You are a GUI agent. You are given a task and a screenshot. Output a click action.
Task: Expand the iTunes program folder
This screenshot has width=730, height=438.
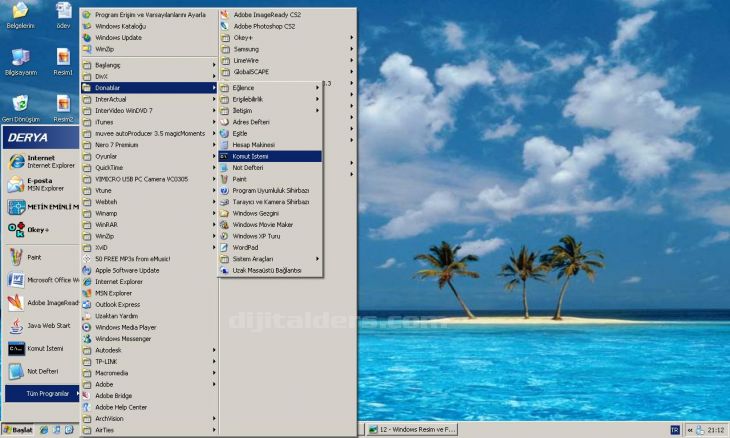(x=149, y=122)
